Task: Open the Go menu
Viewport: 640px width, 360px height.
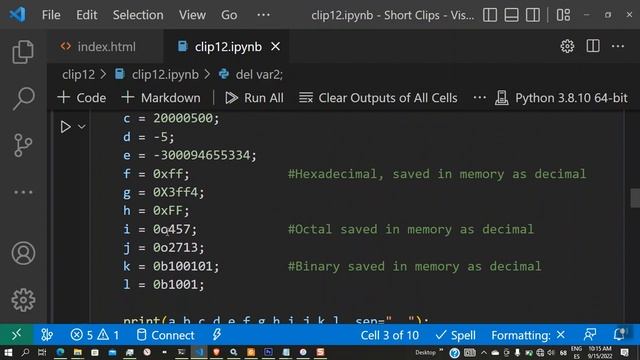Action: tap(229, 15)
